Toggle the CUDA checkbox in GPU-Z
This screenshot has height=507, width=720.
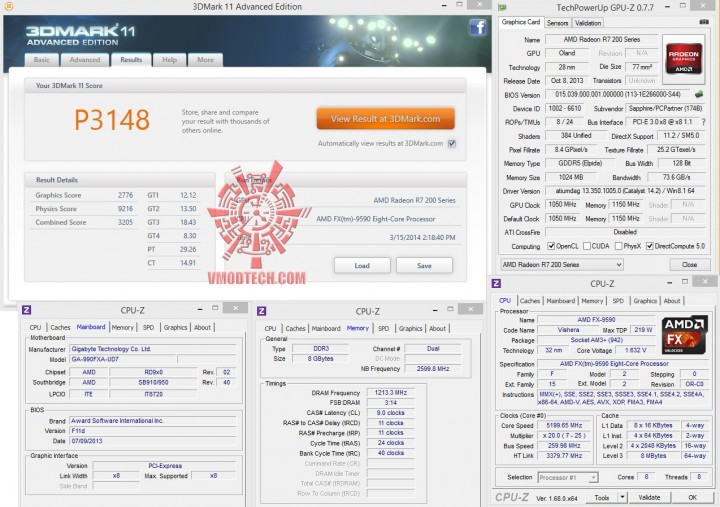586,246
